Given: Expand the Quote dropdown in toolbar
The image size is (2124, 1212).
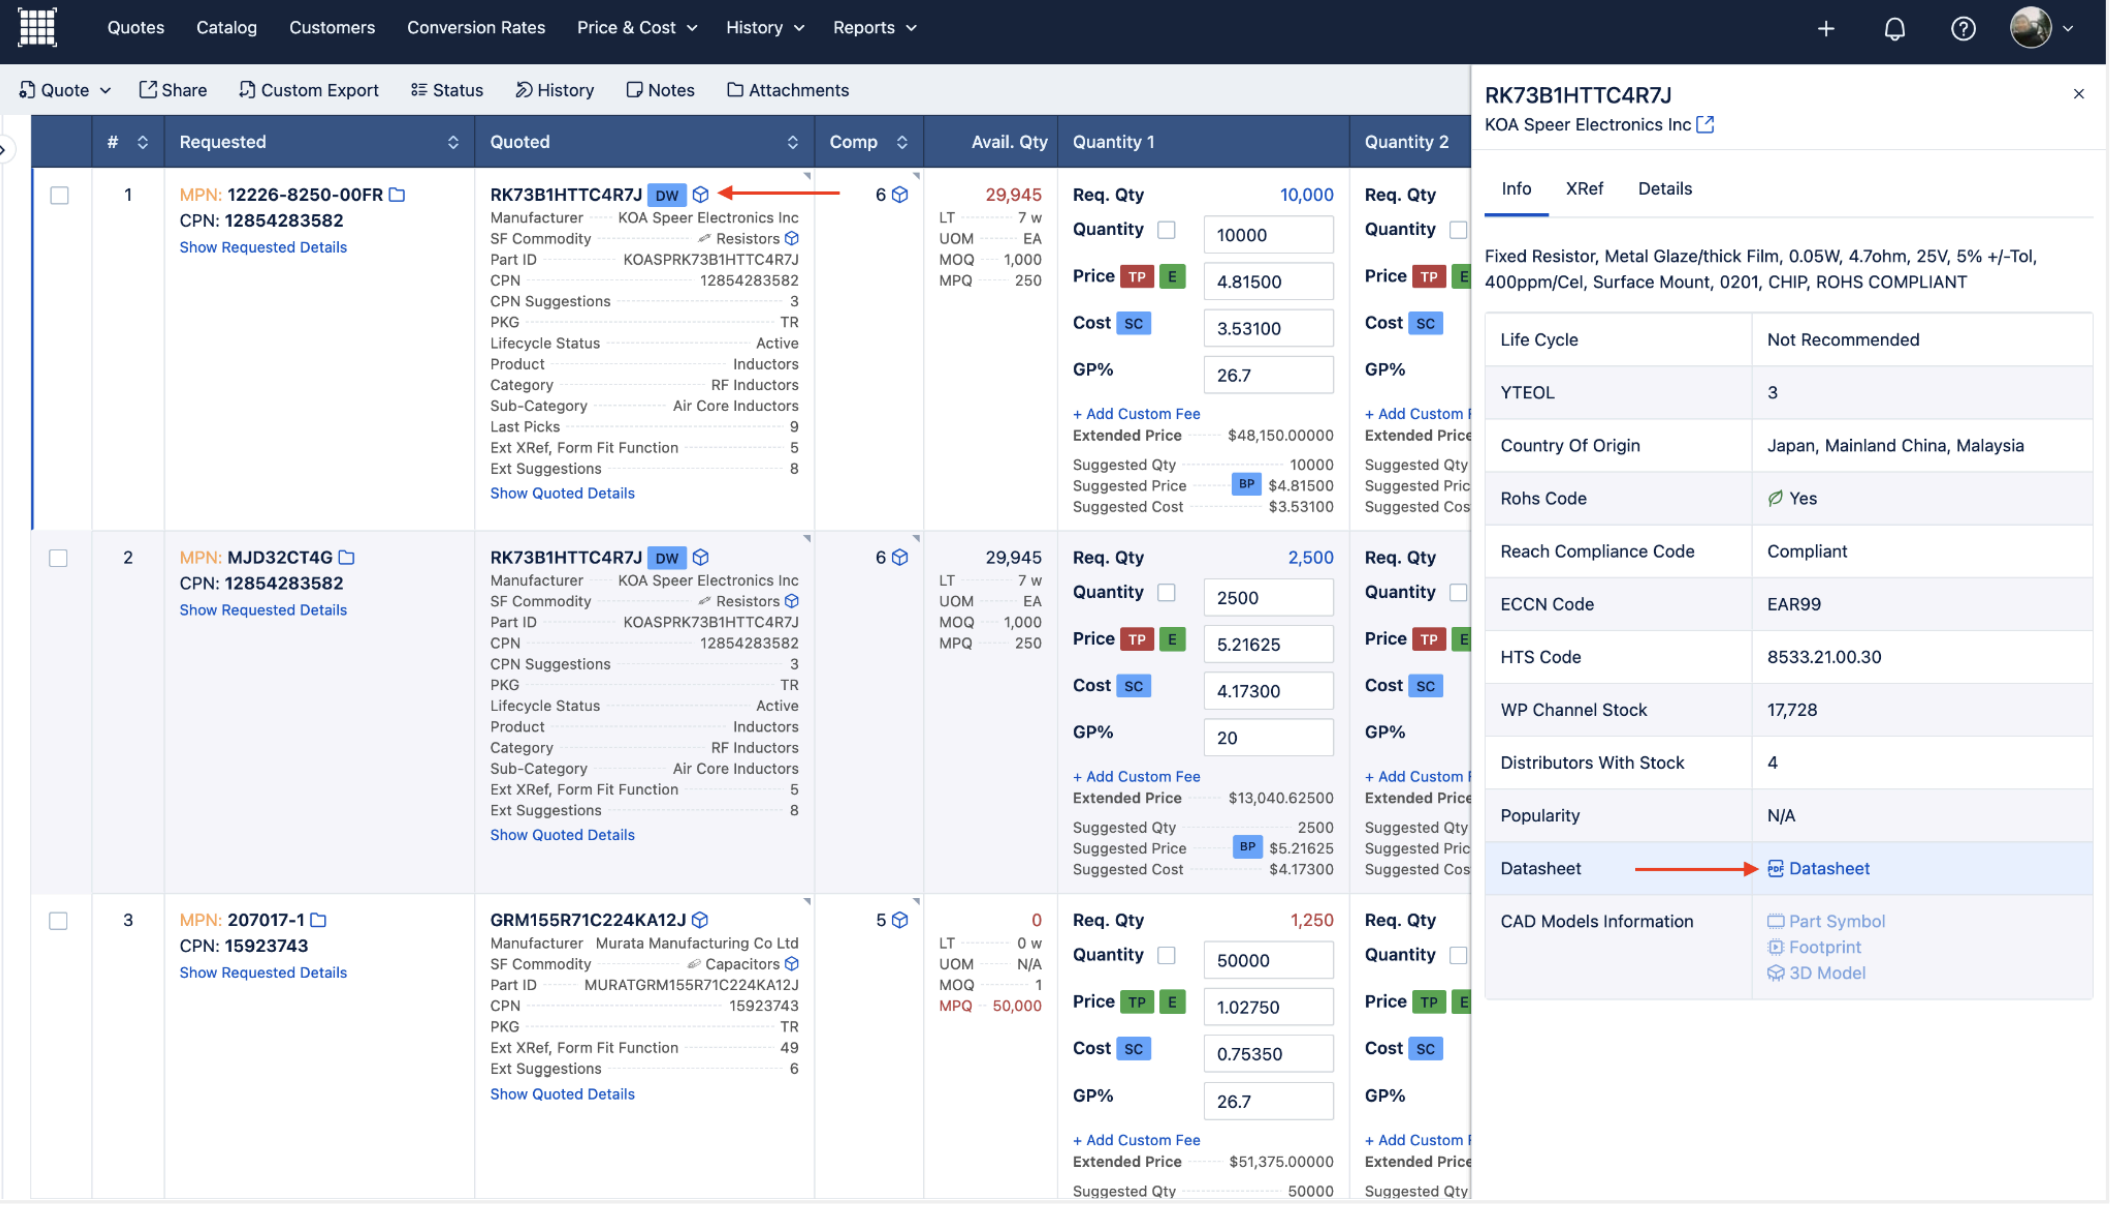Looking at the screenshot, I should click(66, 90).
